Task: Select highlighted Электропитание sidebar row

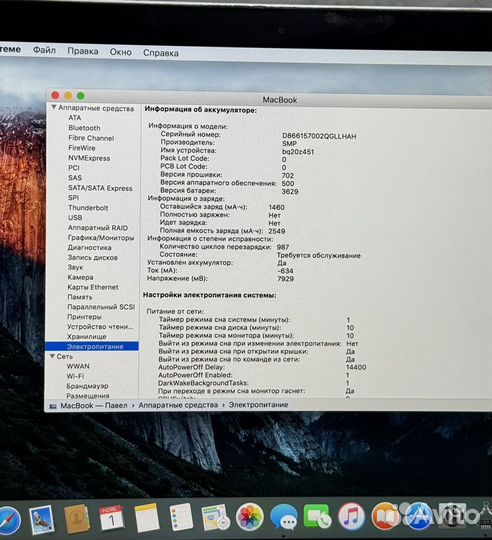Action: [x=92, y=346]
